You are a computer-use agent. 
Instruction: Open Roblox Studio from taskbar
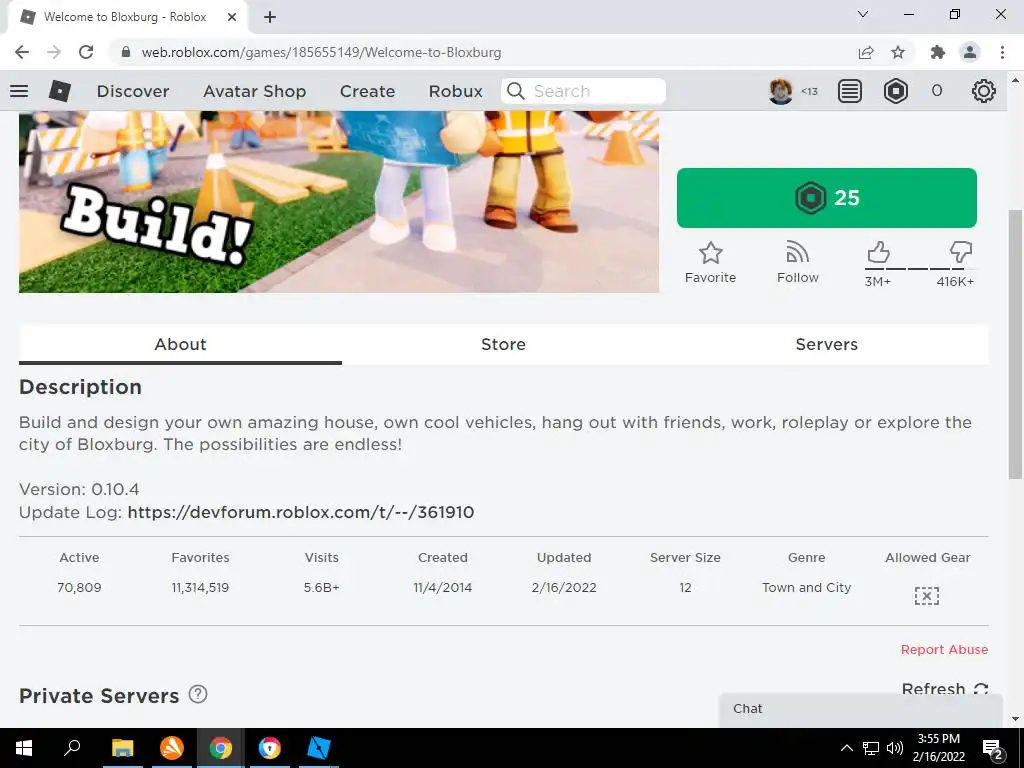[318, 748]
